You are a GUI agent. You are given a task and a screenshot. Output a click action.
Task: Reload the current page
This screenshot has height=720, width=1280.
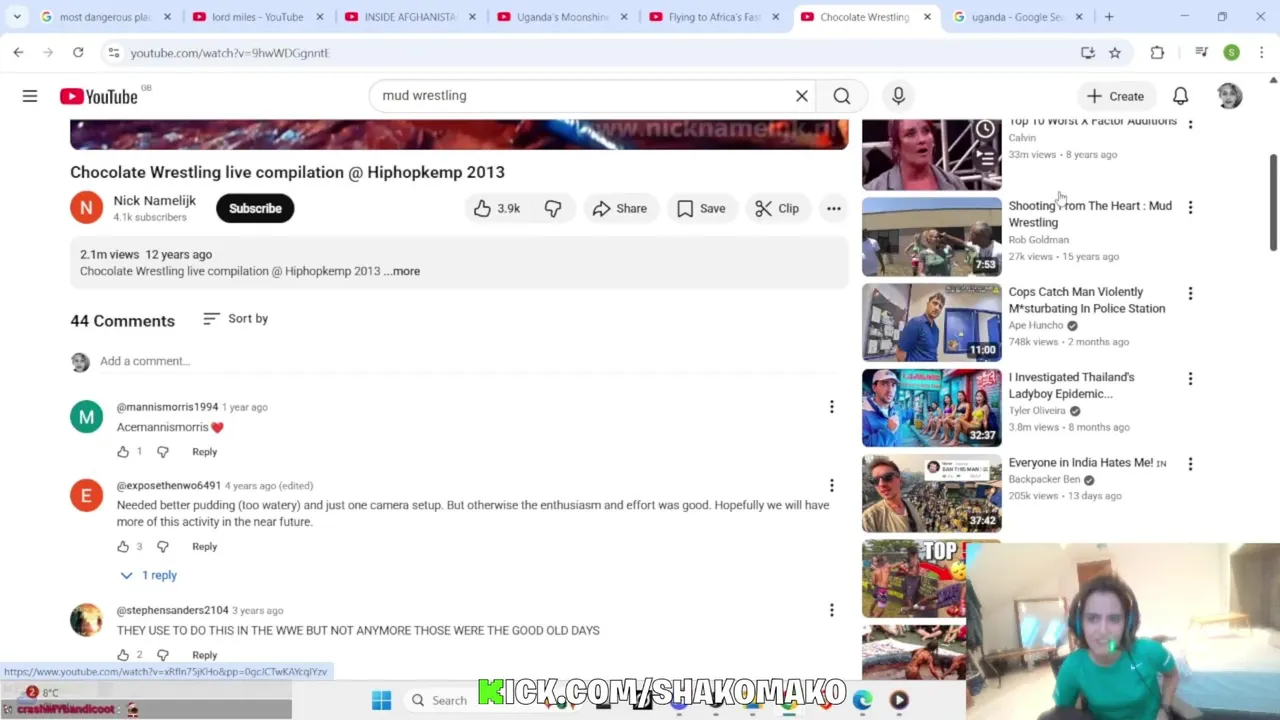click(x=78, y=52)
